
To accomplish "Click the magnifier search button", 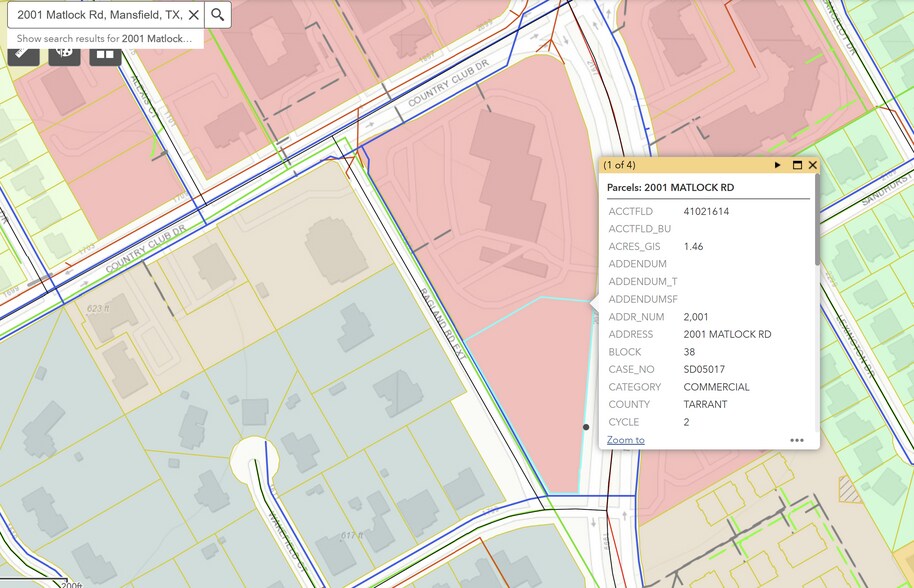I will coord(218,15).
